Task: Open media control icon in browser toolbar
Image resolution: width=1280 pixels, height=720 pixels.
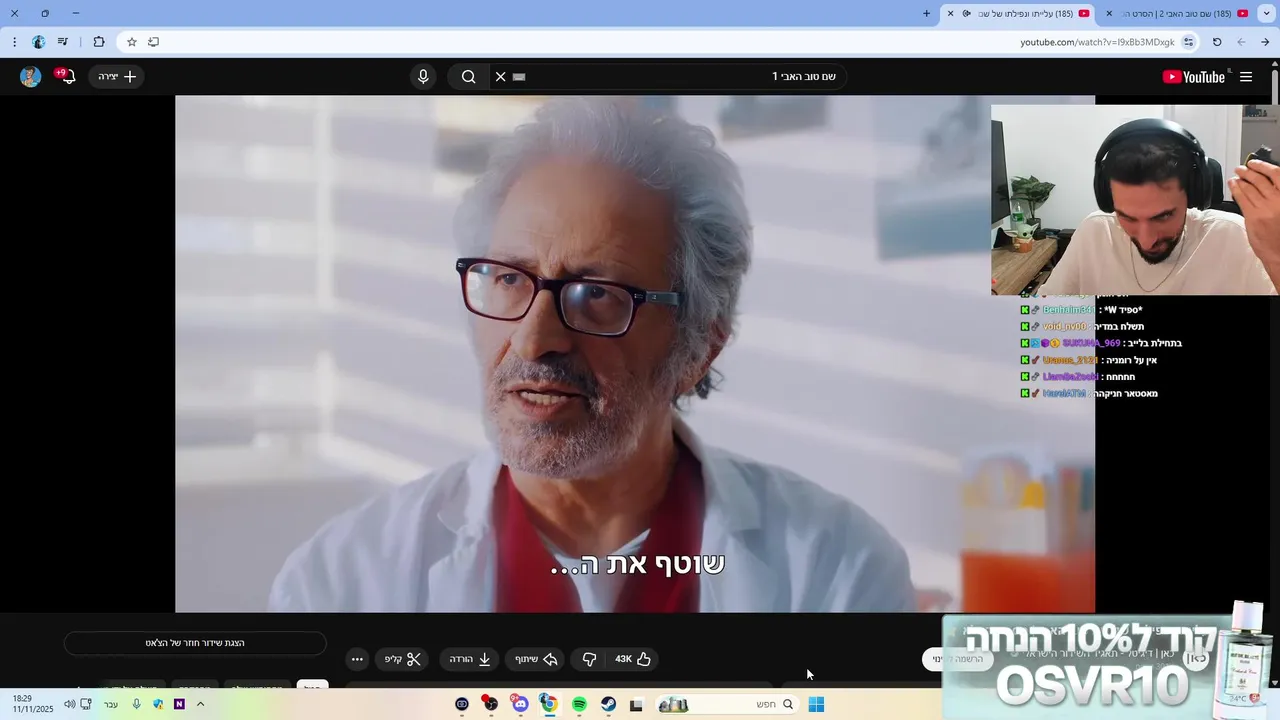Action: tap(63, 42)
